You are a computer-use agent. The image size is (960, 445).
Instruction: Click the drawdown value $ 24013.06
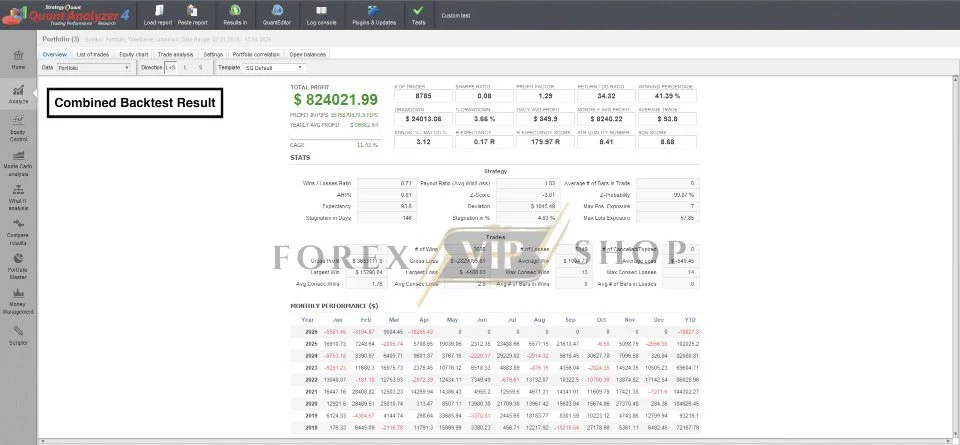point(424,119)
